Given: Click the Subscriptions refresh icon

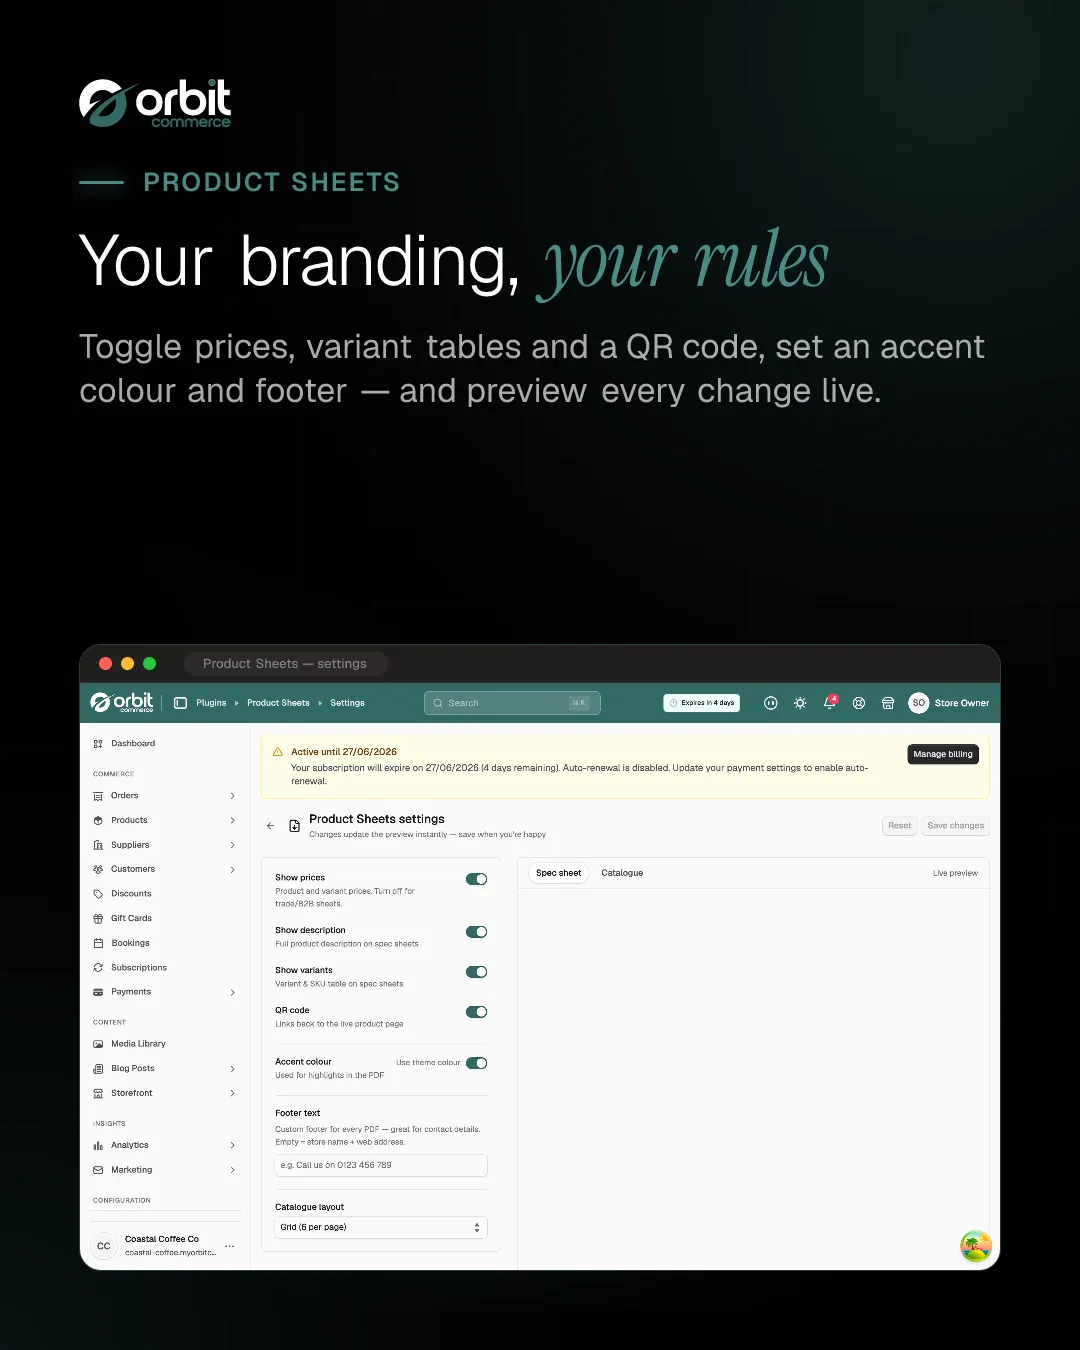Looking at the screenshot, I should coord(98,968).
